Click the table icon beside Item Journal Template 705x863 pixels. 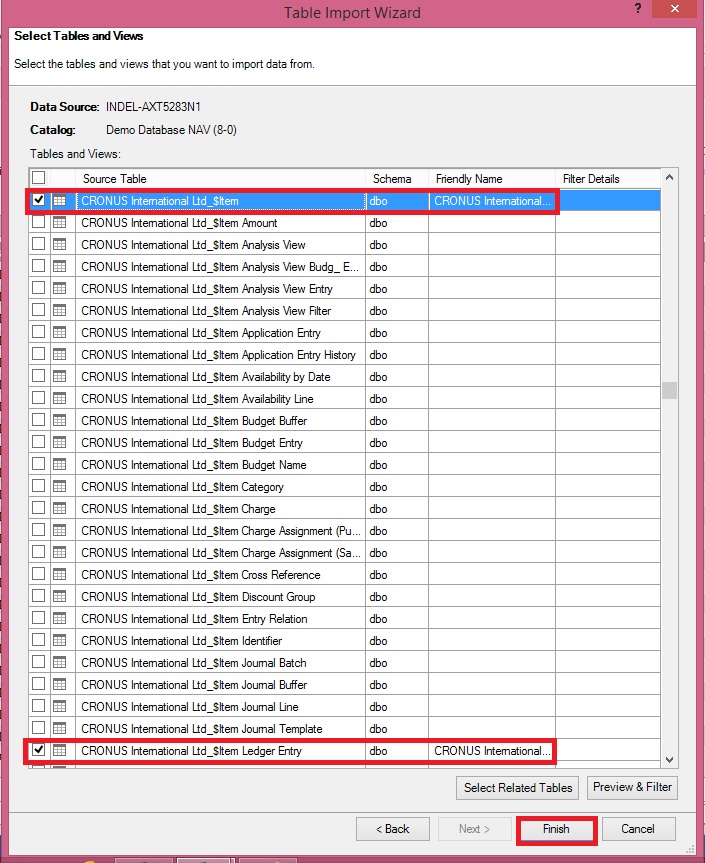coord(59,729)
